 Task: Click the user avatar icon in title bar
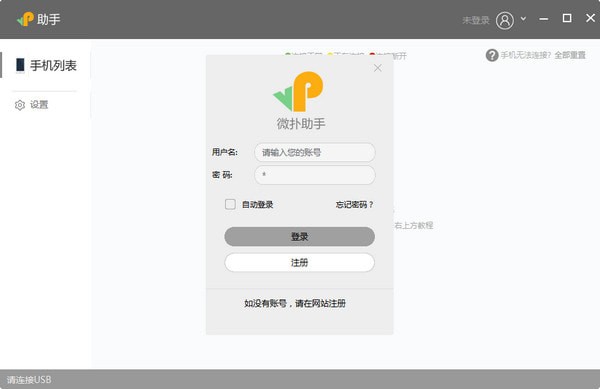tap(505, 20)
